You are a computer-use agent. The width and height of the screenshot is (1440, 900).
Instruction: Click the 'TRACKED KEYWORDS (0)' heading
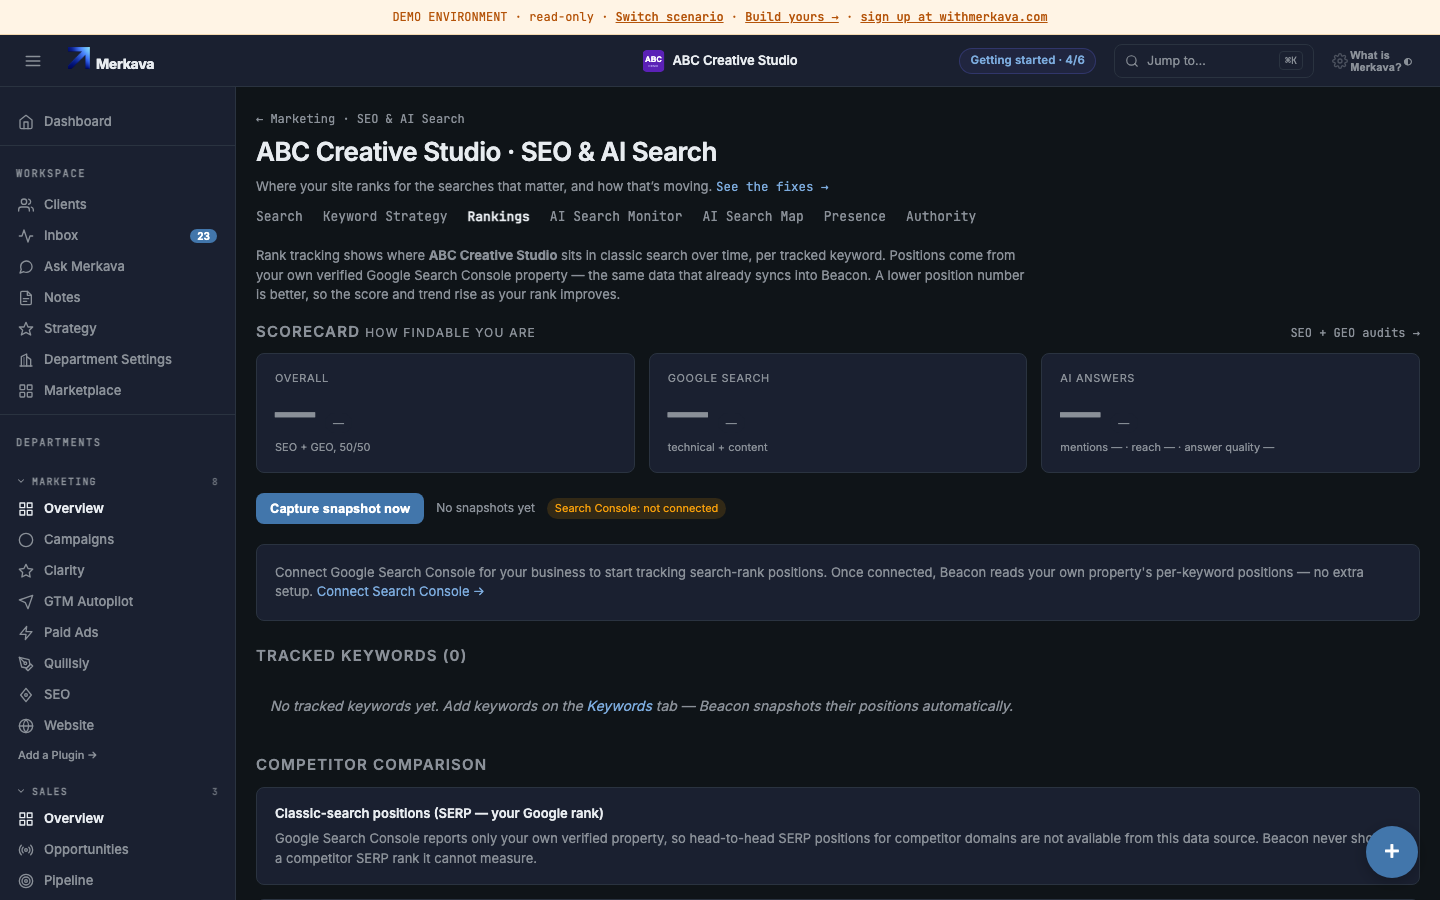(x=361, y=656)
